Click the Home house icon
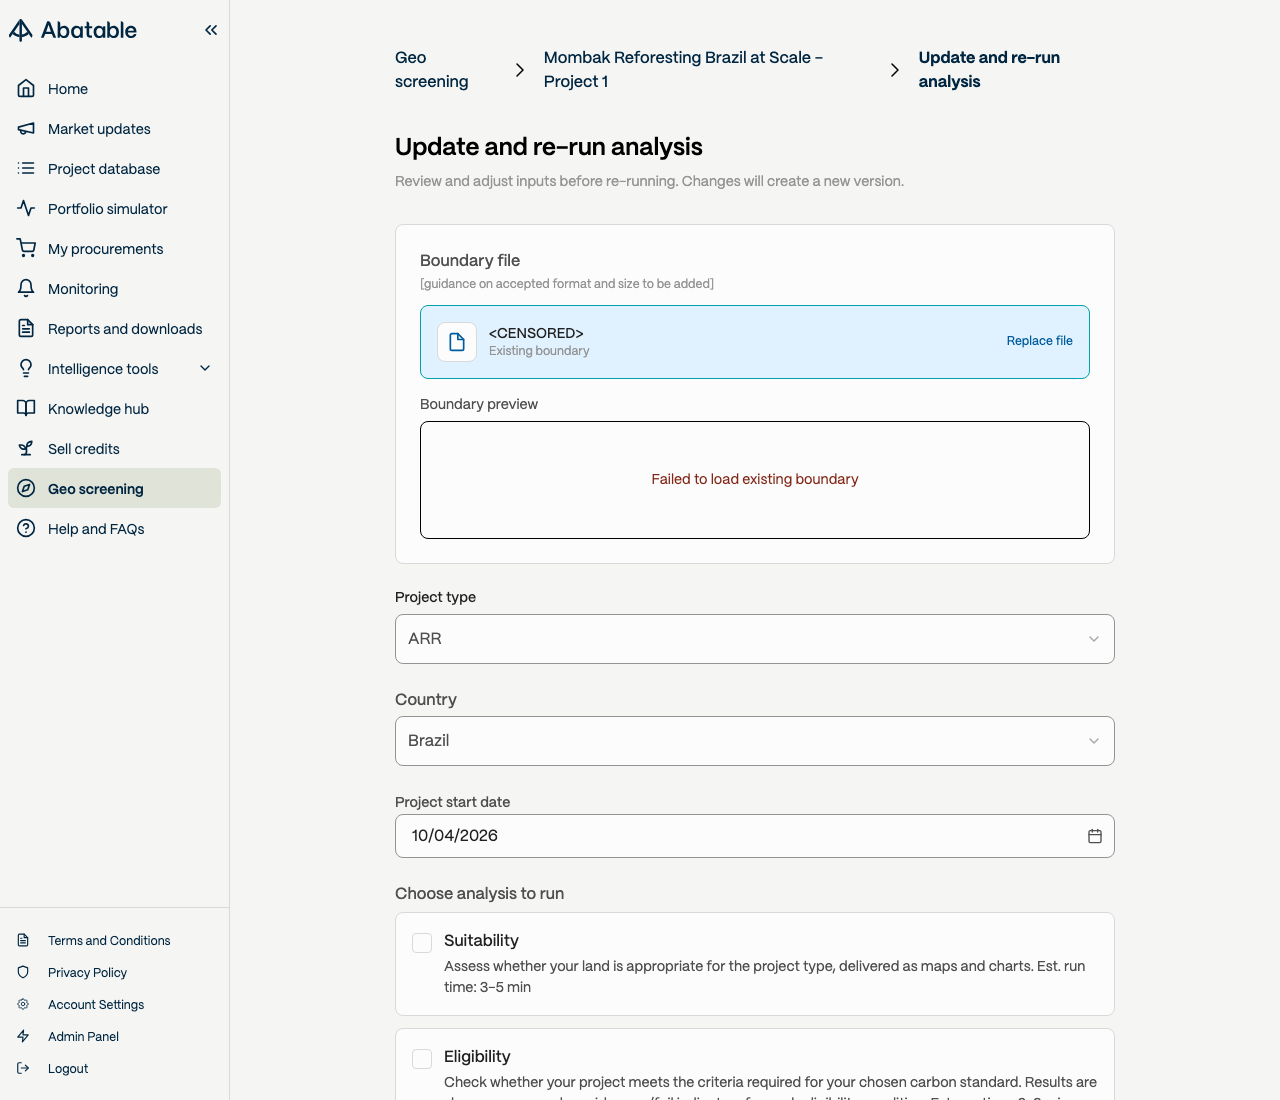Image resolution: width=1280 pixels, height=1100 pixels. pos(26,89)
